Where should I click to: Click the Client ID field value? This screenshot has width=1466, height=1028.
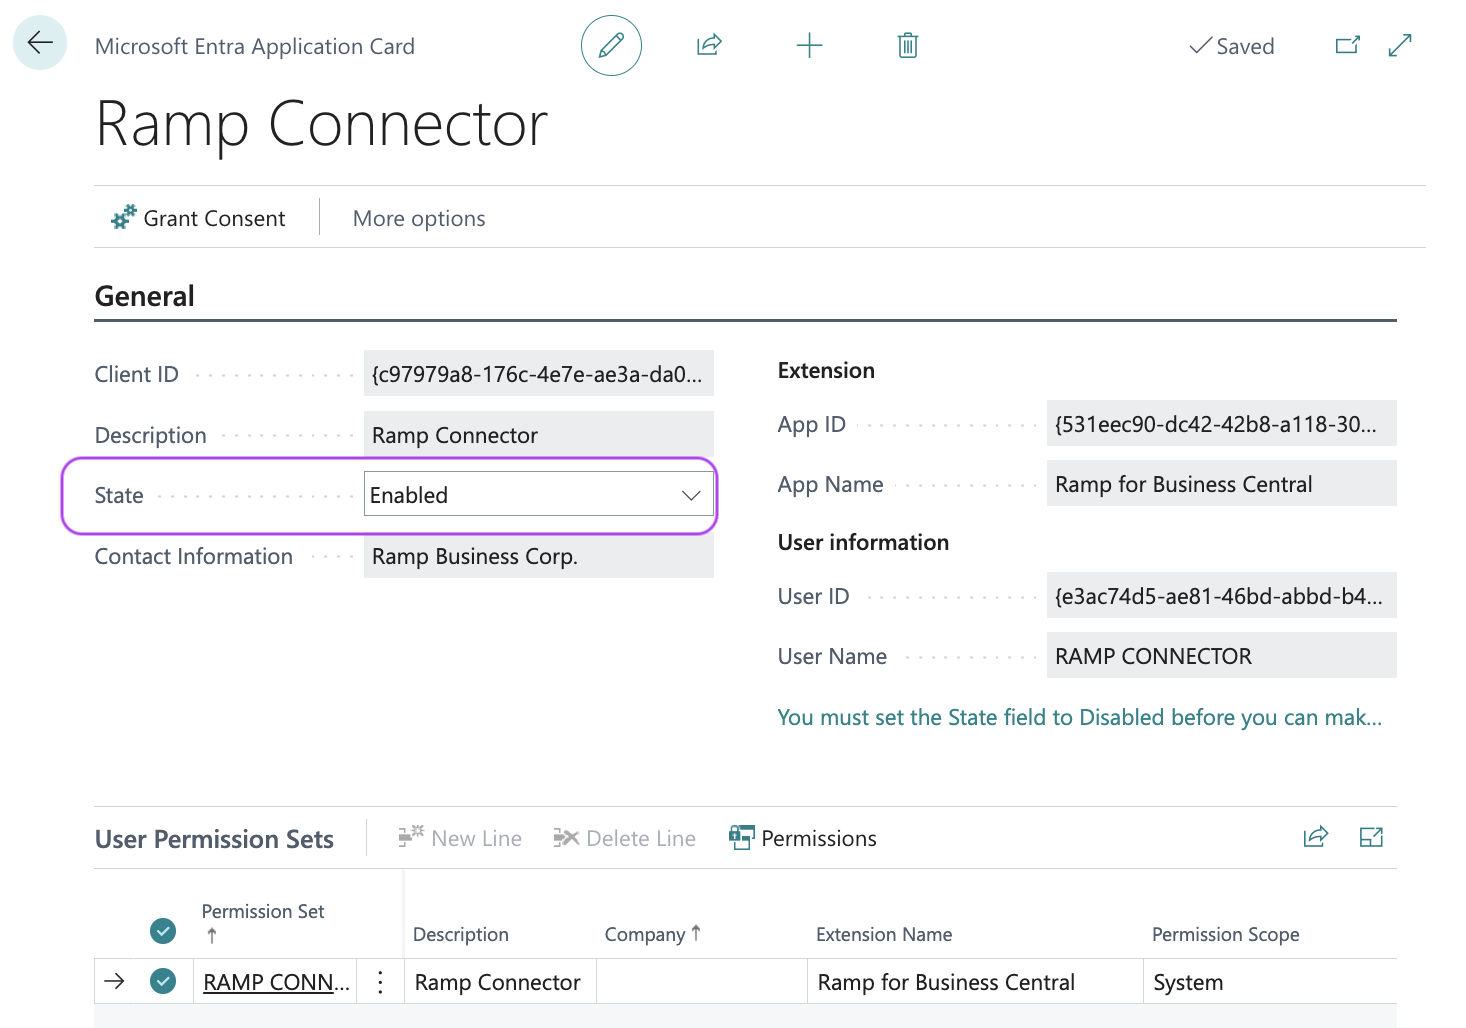pos(539,374)
